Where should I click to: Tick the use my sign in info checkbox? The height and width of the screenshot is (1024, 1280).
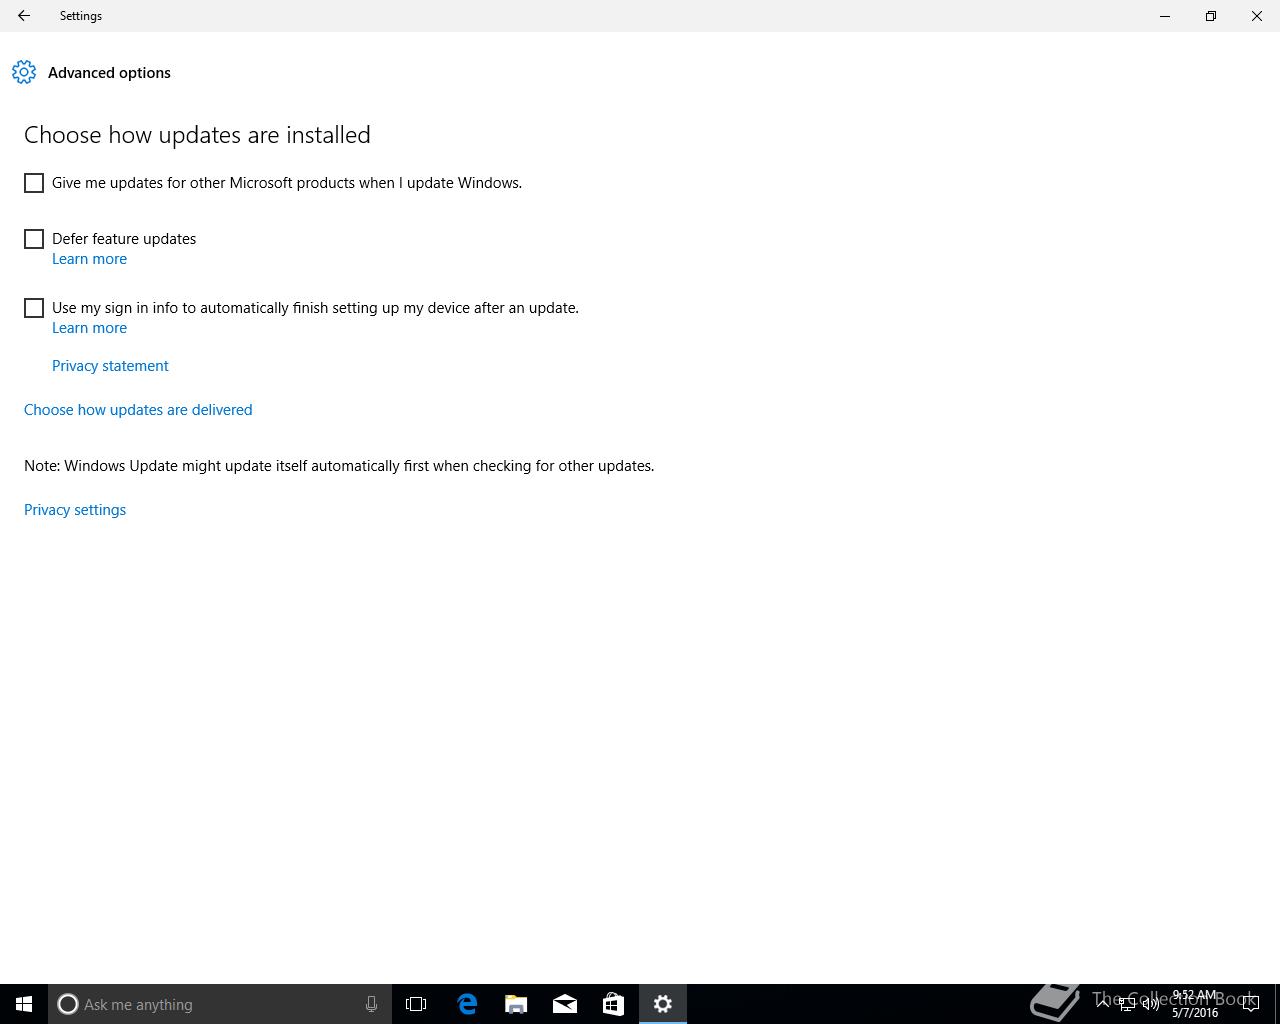point(34,308)
